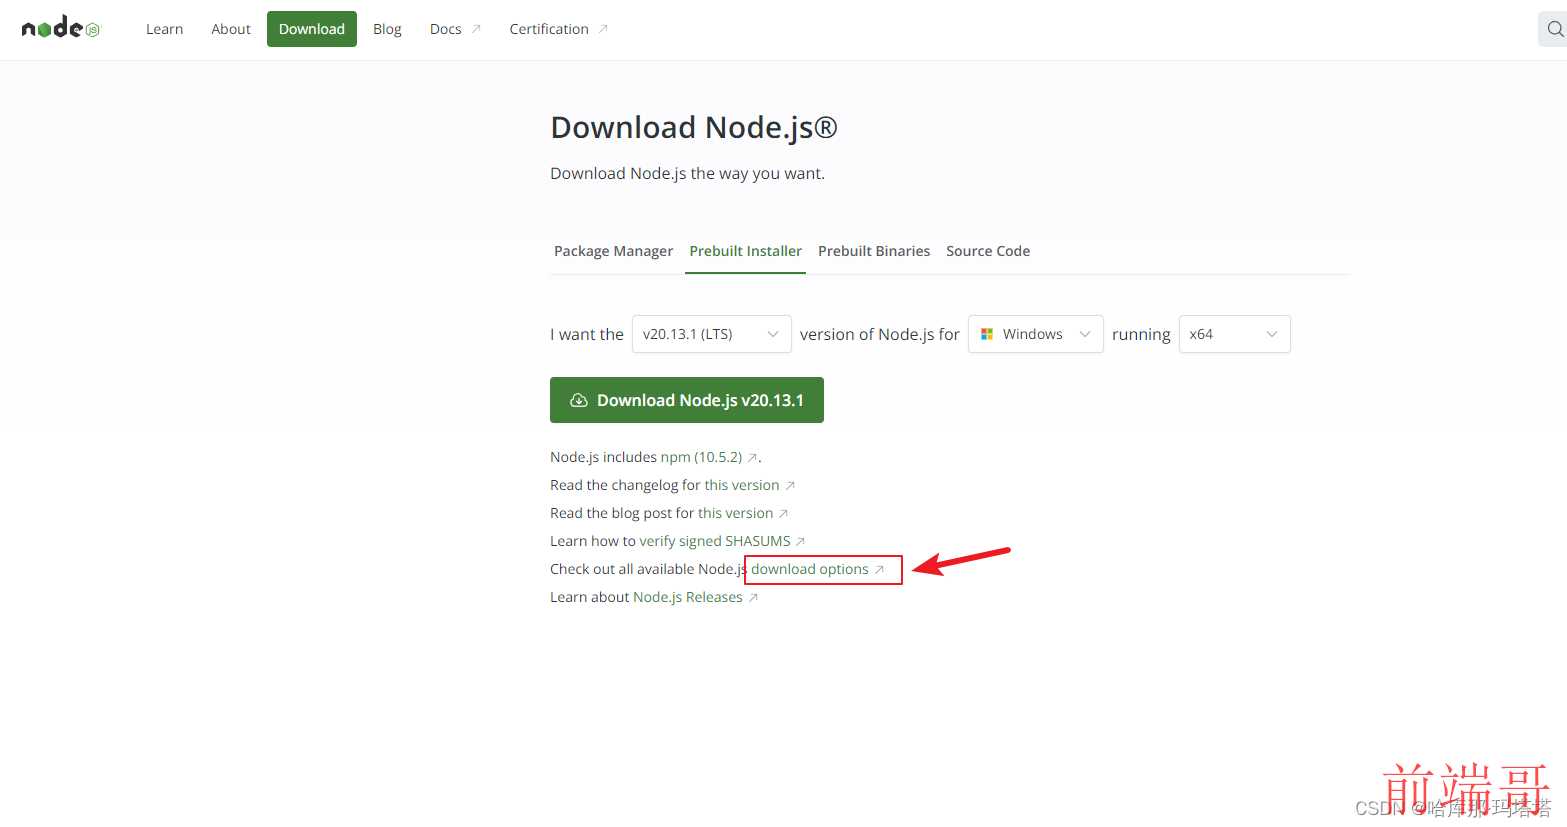Screen dimensions: 1567x827
Task: Open blog post 'this version' link
Action: (x=736, y=513)
